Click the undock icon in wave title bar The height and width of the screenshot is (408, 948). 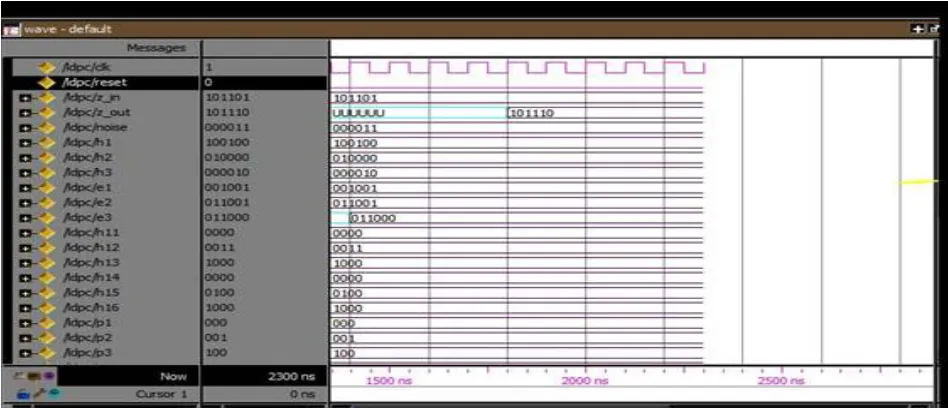click(x=935, y=29)
